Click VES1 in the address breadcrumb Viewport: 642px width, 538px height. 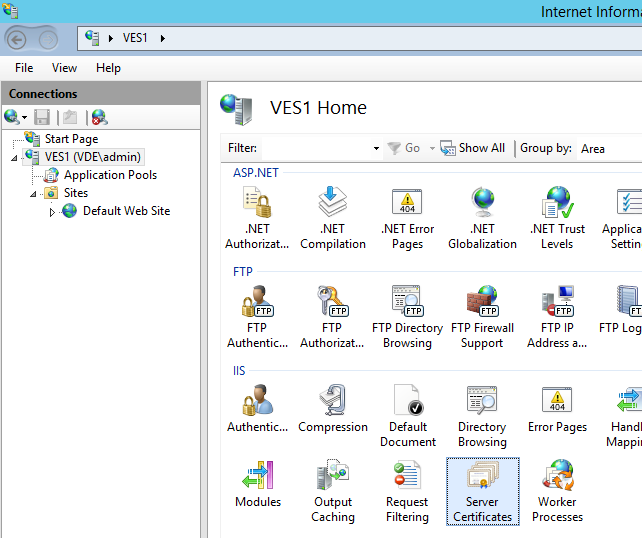pos(135,38)
